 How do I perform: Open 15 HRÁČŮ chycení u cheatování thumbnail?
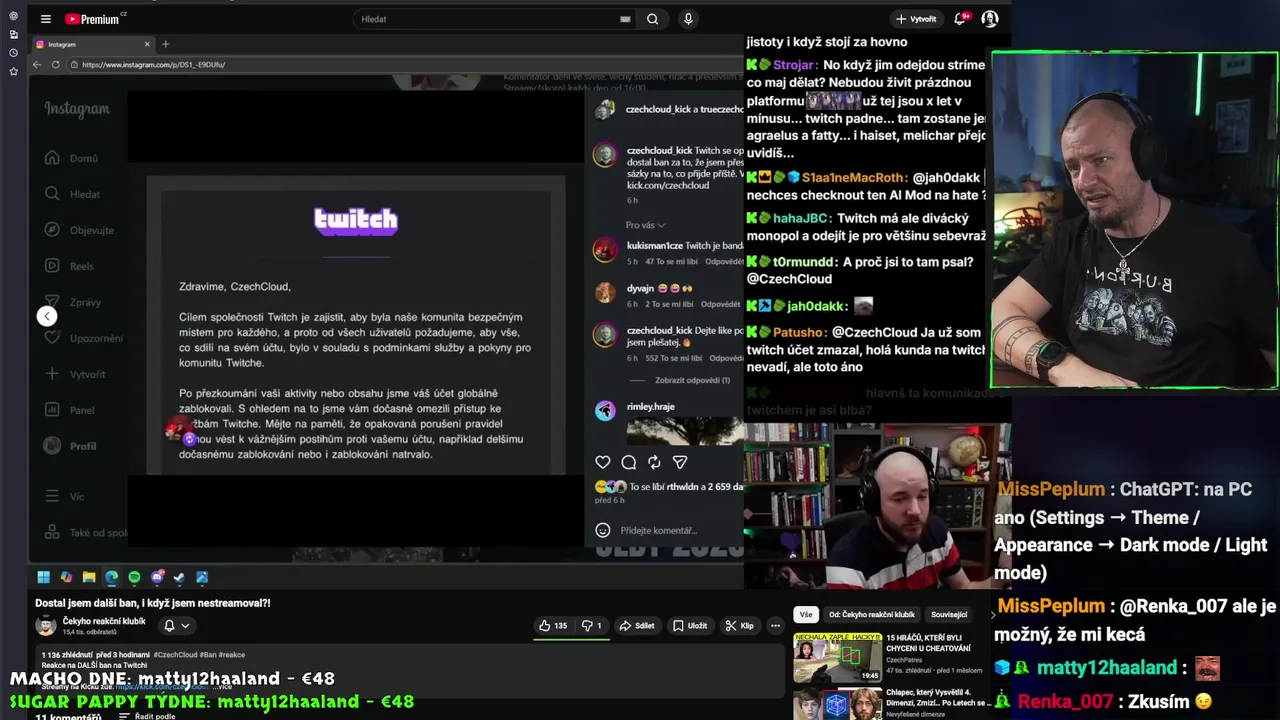point(838,658)
